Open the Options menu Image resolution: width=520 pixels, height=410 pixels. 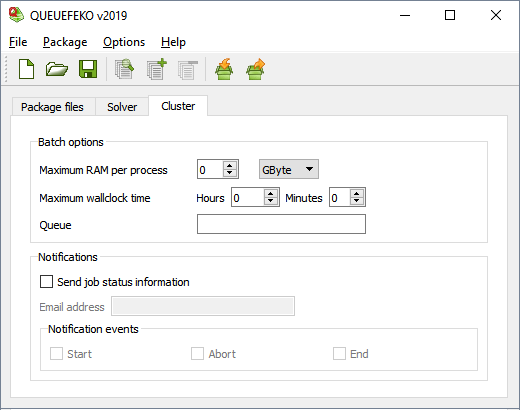(x=124, y=42)
